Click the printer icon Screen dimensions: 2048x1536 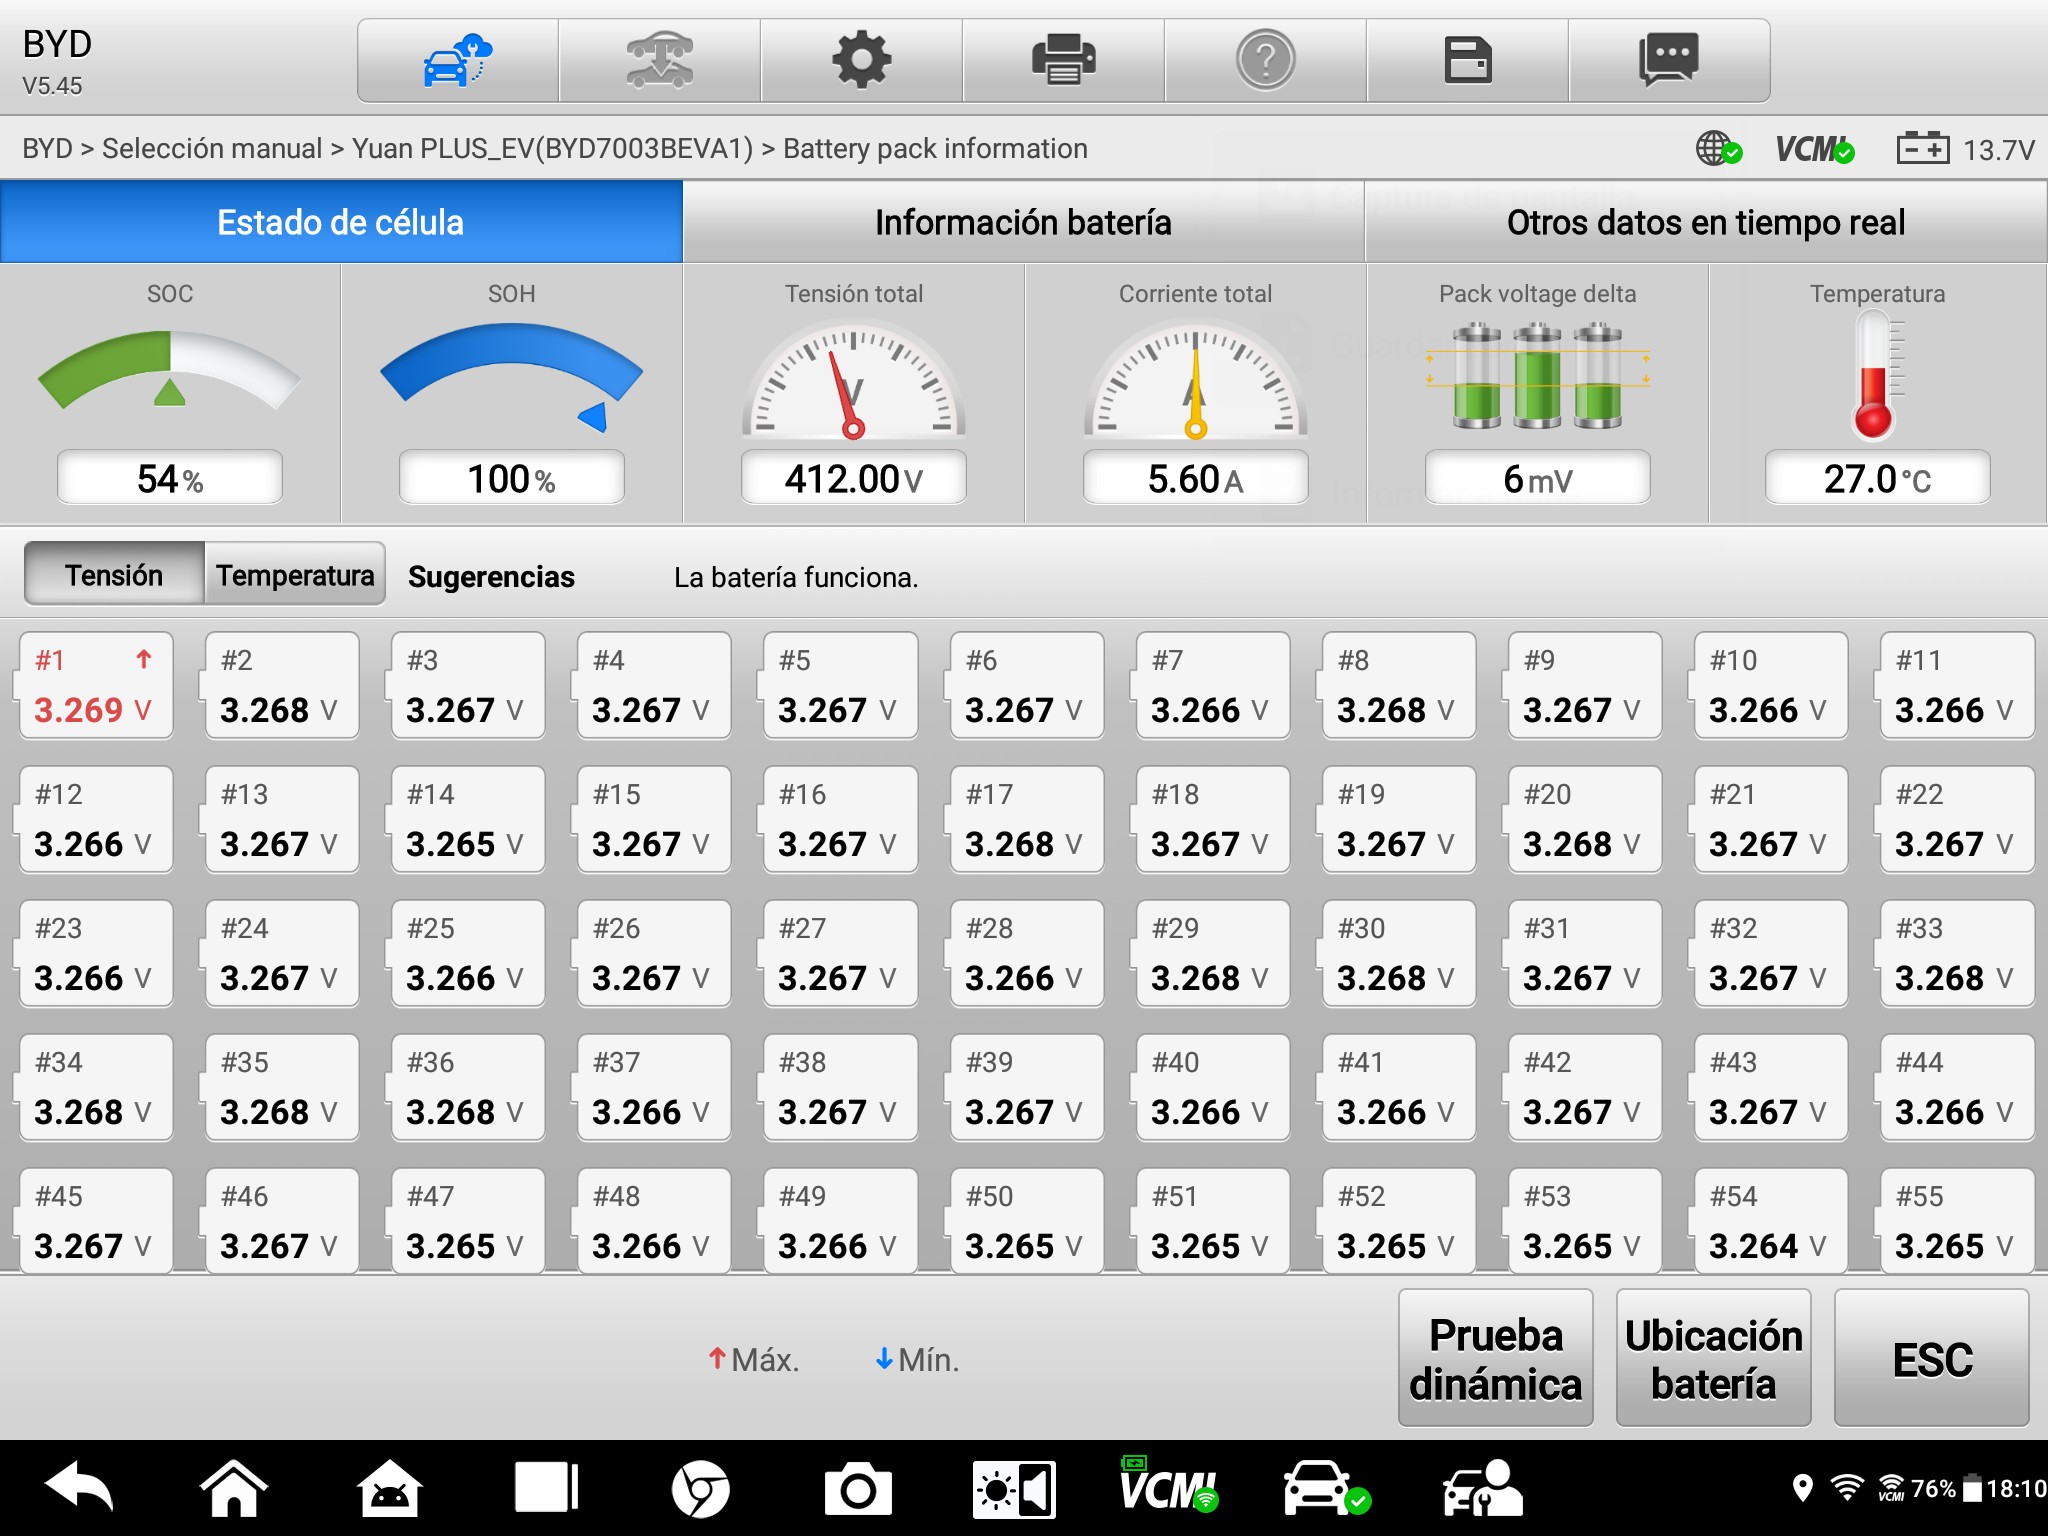pos(1063,61)
